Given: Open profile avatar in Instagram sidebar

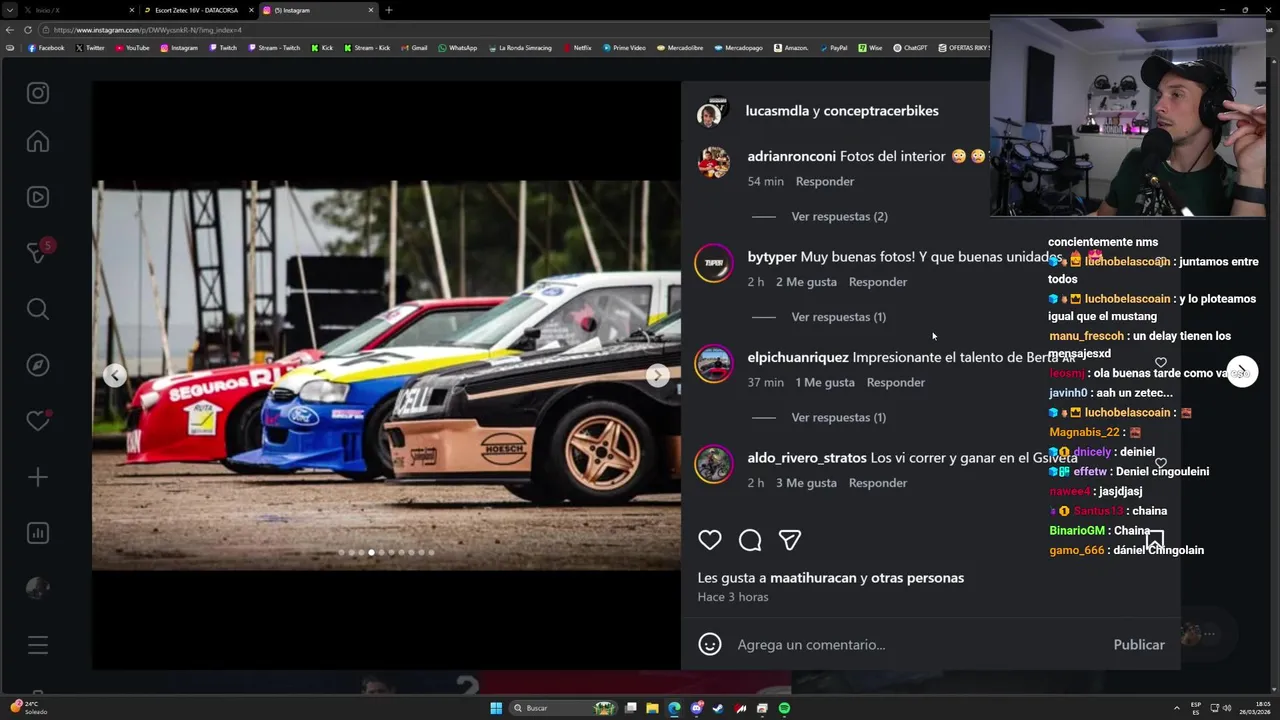Looking at the screenshot, I should click(x=38, y=588).
